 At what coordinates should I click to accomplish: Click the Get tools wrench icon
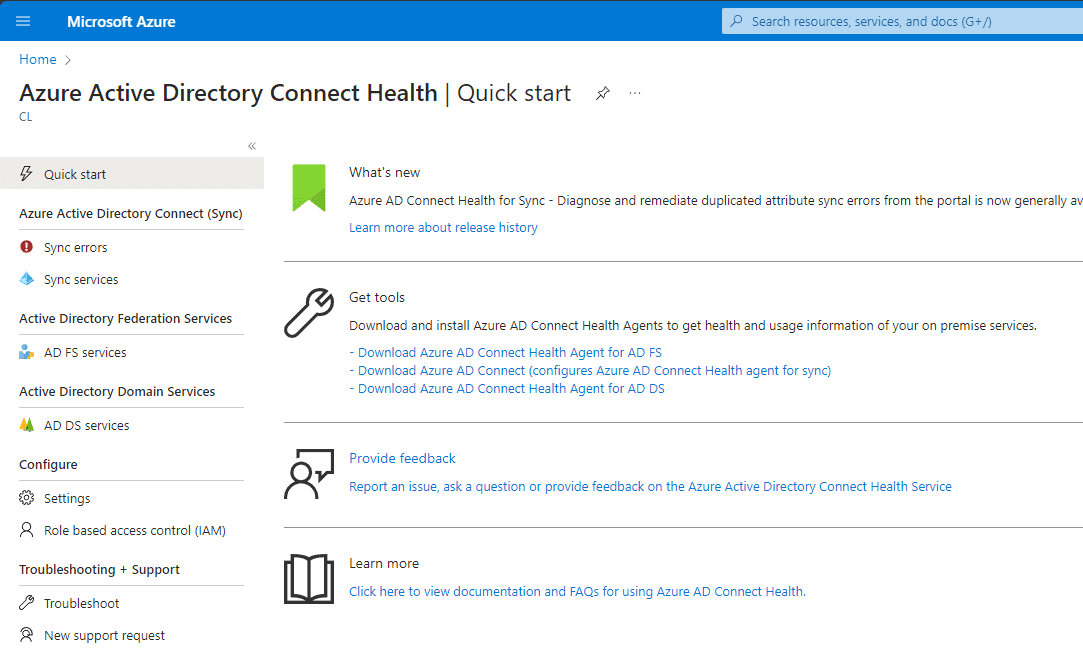point(309,313)
